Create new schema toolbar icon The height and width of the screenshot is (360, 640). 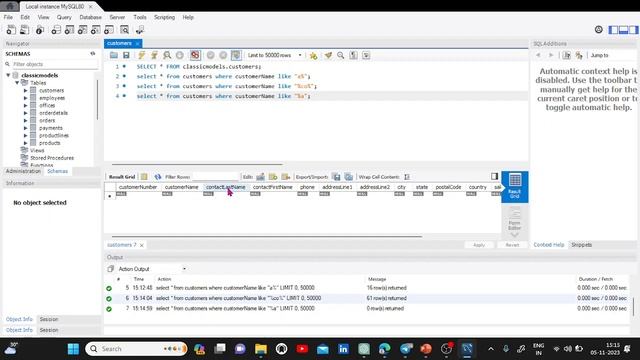click(x=56, y=30)
